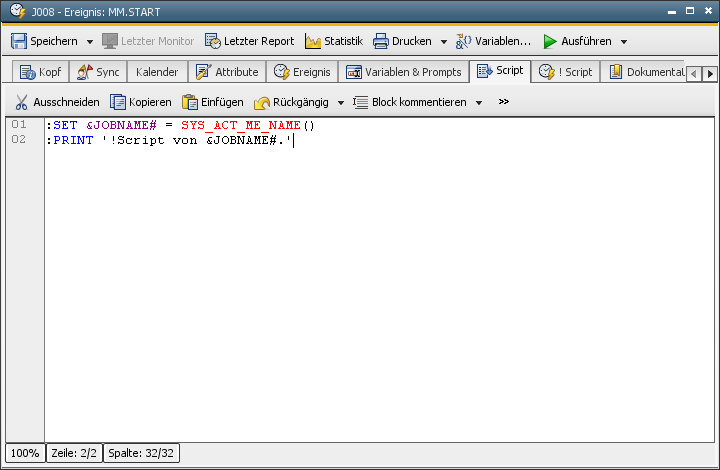
Task: Click the Einfügen label
Action: [222, 102]
